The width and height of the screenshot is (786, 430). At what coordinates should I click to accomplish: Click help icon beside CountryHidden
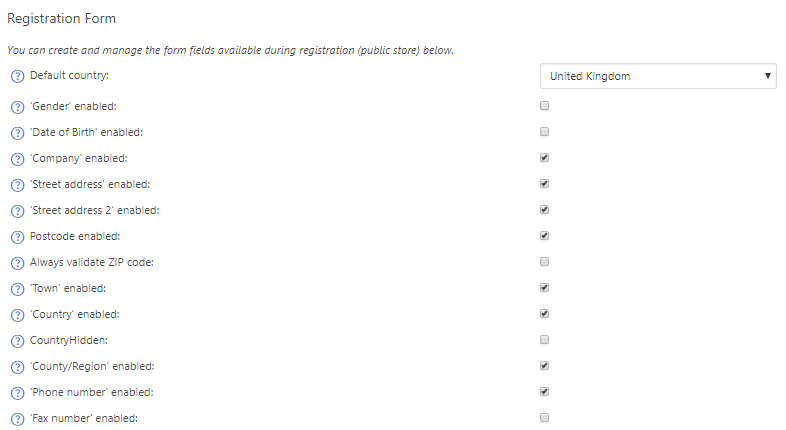(x=18, y=341)
